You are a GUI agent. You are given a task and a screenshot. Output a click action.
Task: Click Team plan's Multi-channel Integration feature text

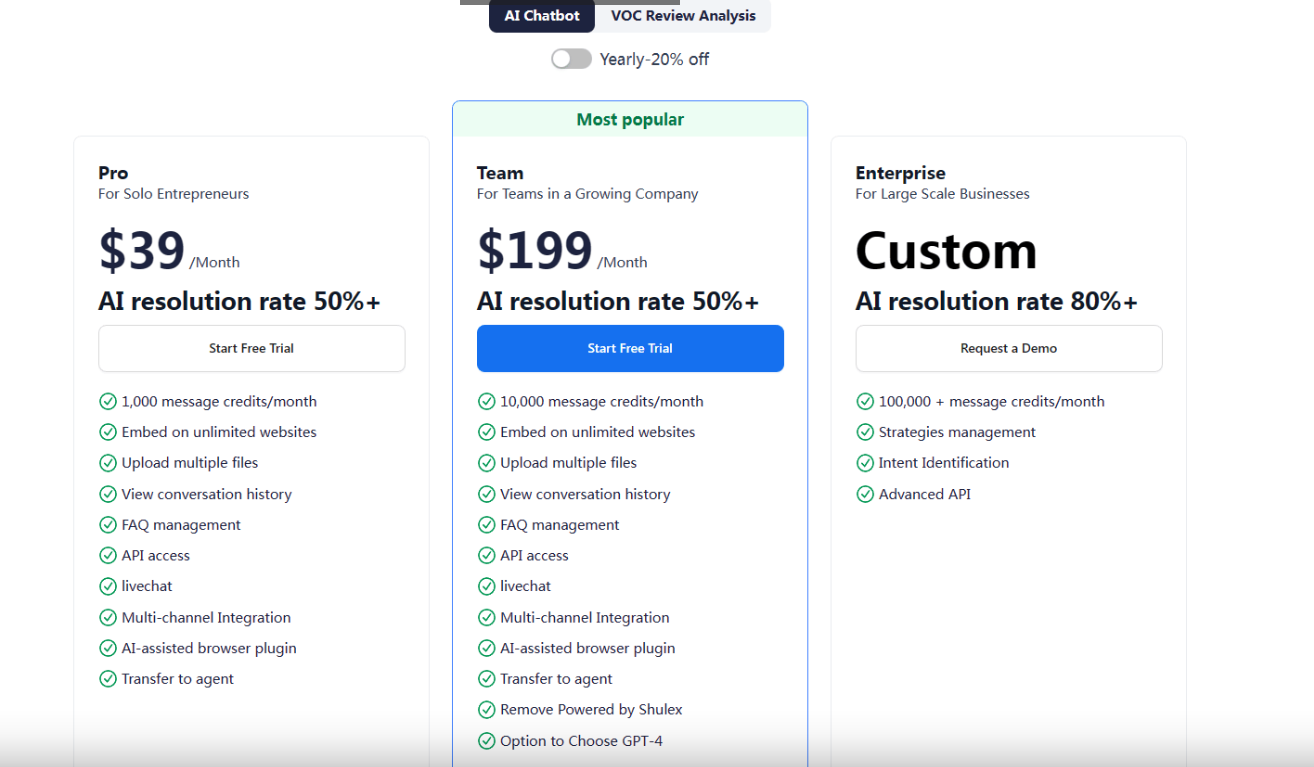(585, 618)
